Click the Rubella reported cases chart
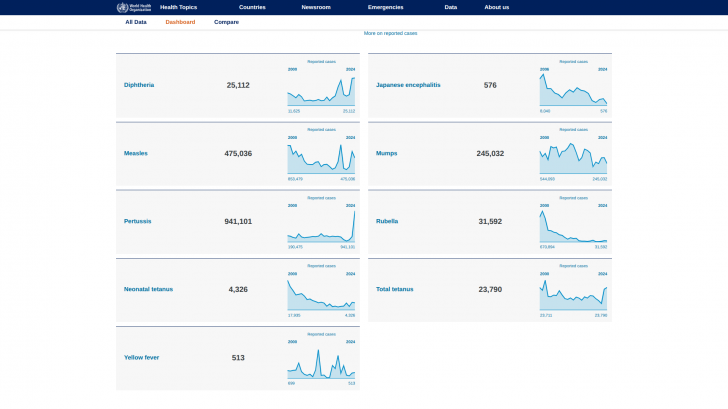 [573, 226]
